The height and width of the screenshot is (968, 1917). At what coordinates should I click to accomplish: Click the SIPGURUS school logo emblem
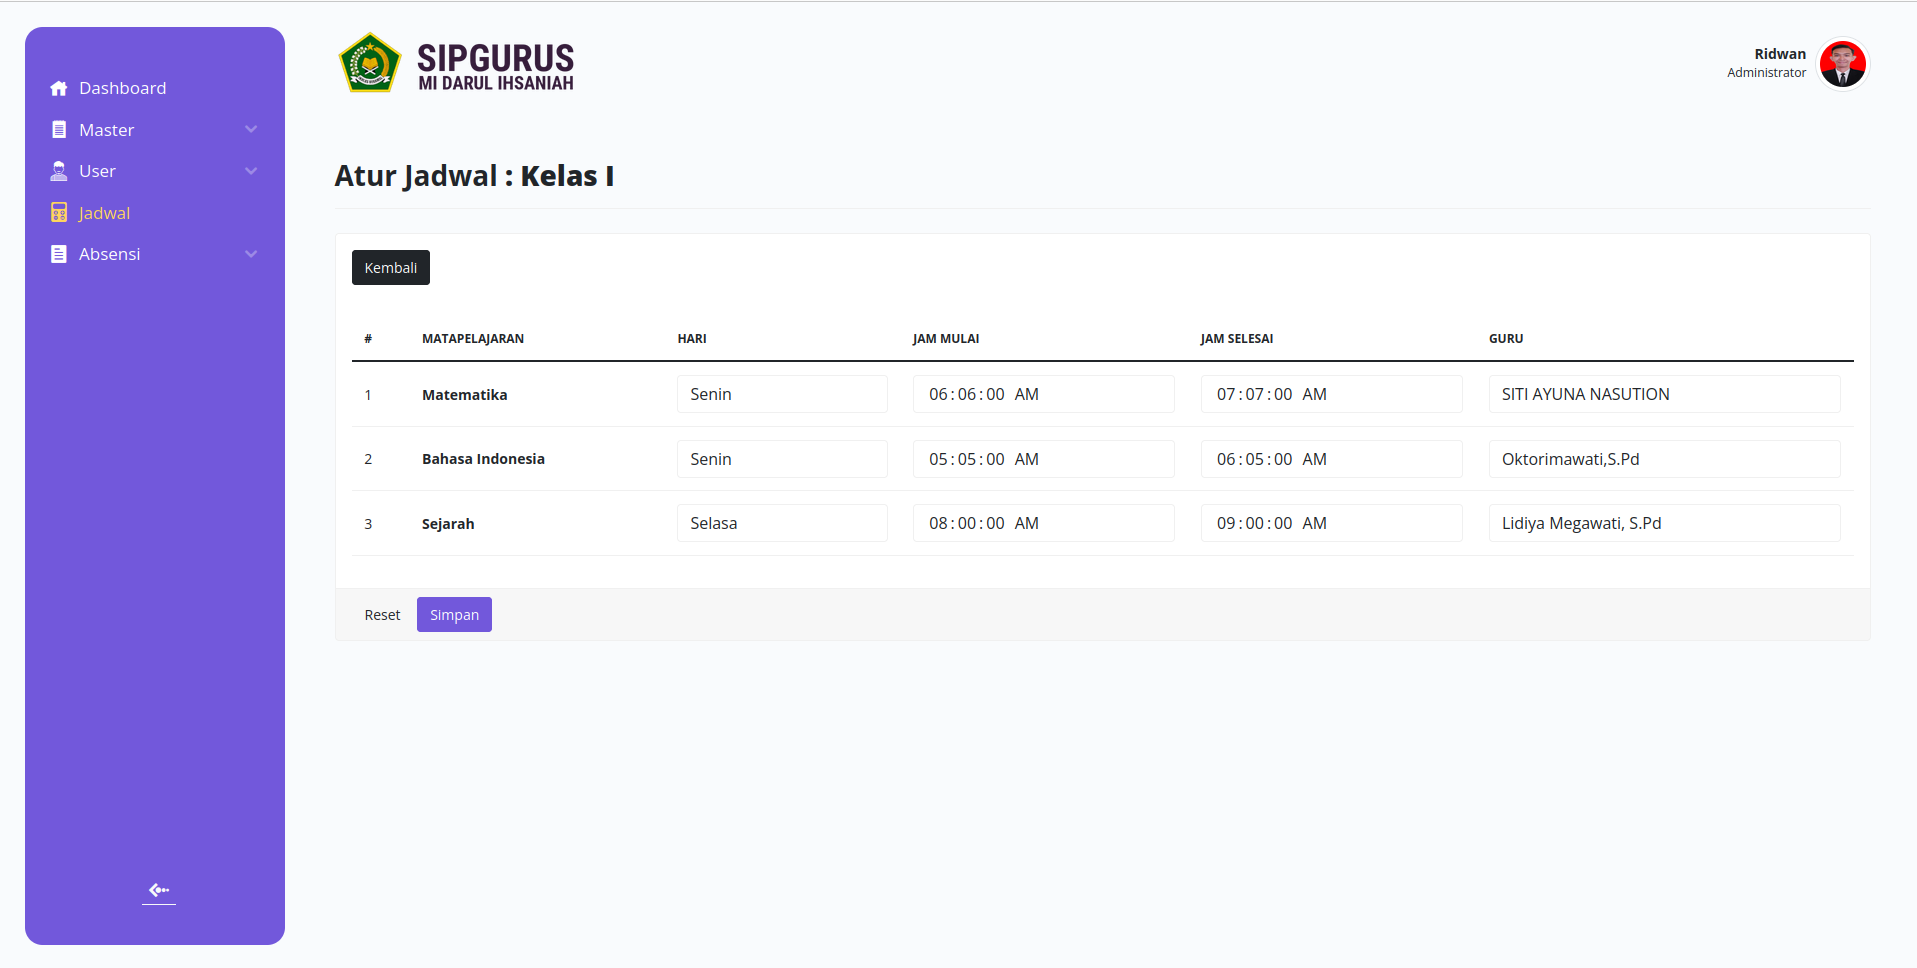tap(370, 63)
